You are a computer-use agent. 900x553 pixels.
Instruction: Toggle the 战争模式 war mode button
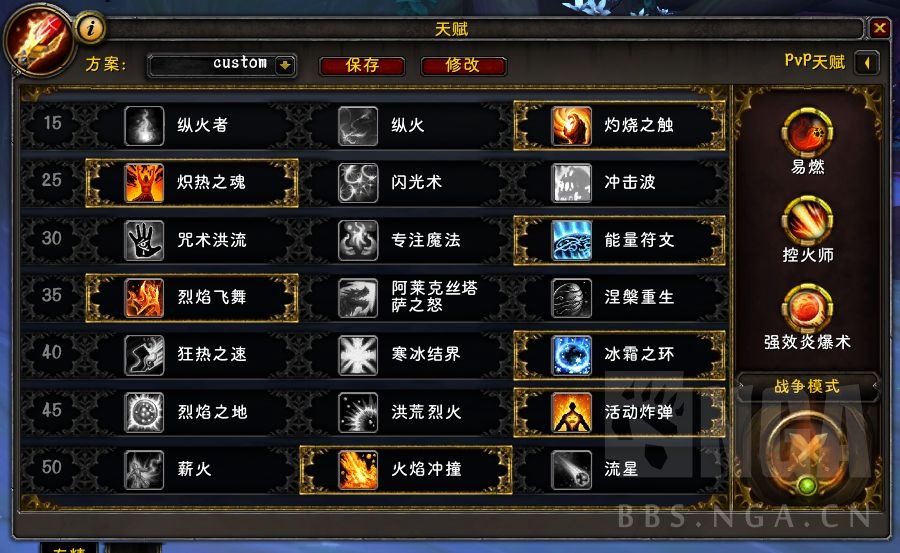807,454
